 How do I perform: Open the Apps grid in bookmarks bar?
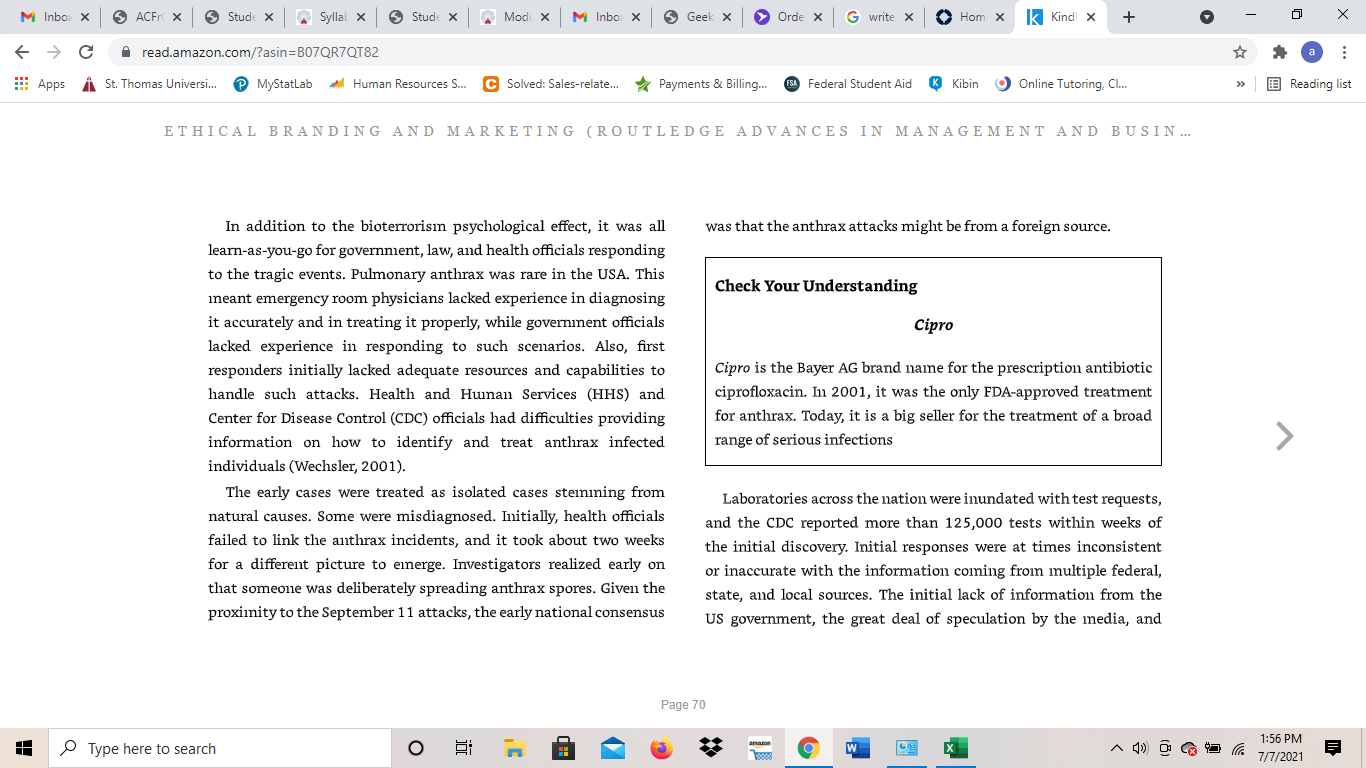pyautogui.click(x=40, y=84)
